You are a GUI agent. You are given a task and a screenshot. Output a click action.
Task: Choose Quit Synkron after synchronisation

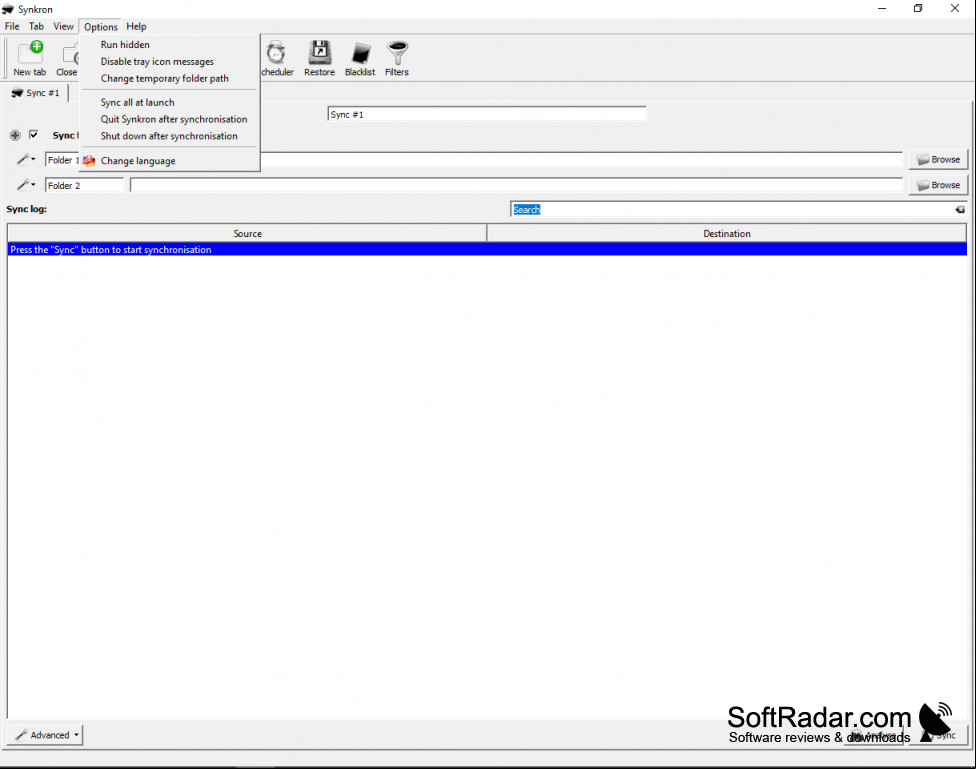pos(169,119)
